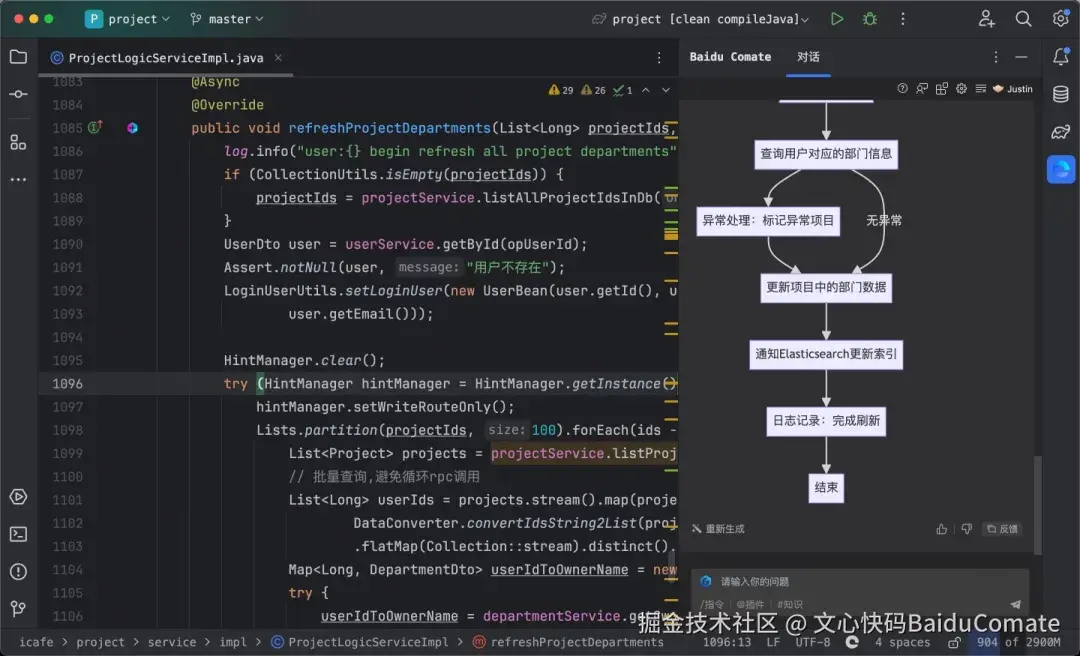1080x656 pixels.
Task: Open Comate panel options menu
Action: click(x=996, y=57)
